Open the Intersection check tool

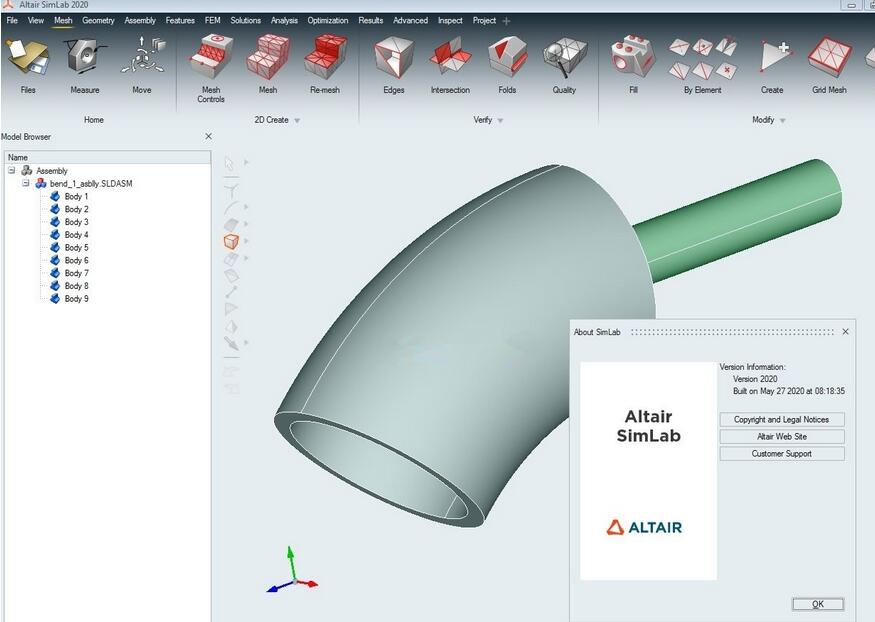click(x=450, y=65)
